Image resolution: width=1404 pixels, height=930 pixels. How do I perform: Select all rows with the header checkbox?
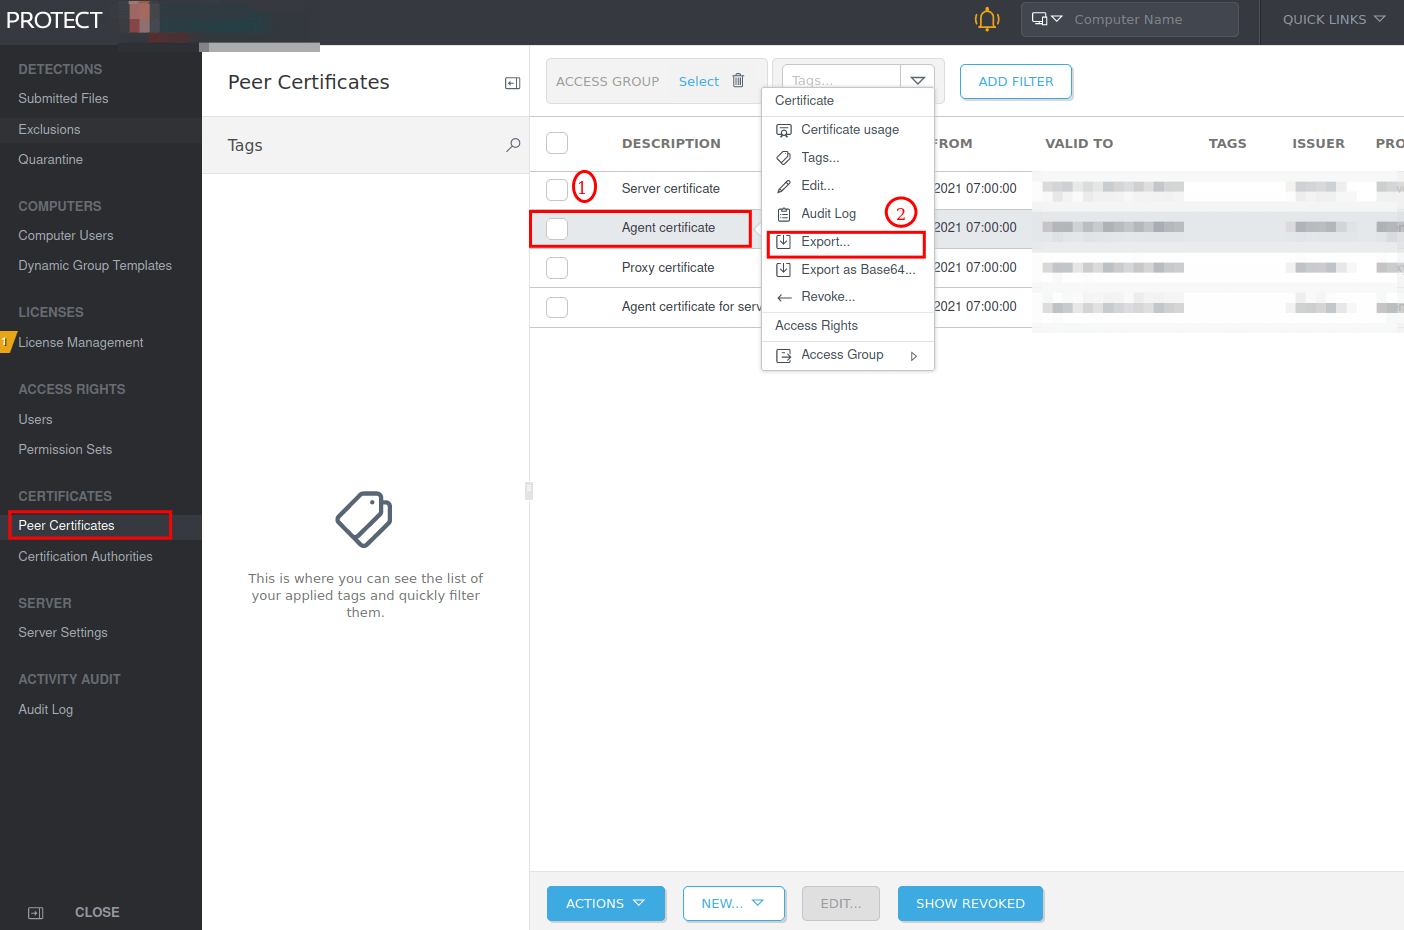[x=557, y=142]
